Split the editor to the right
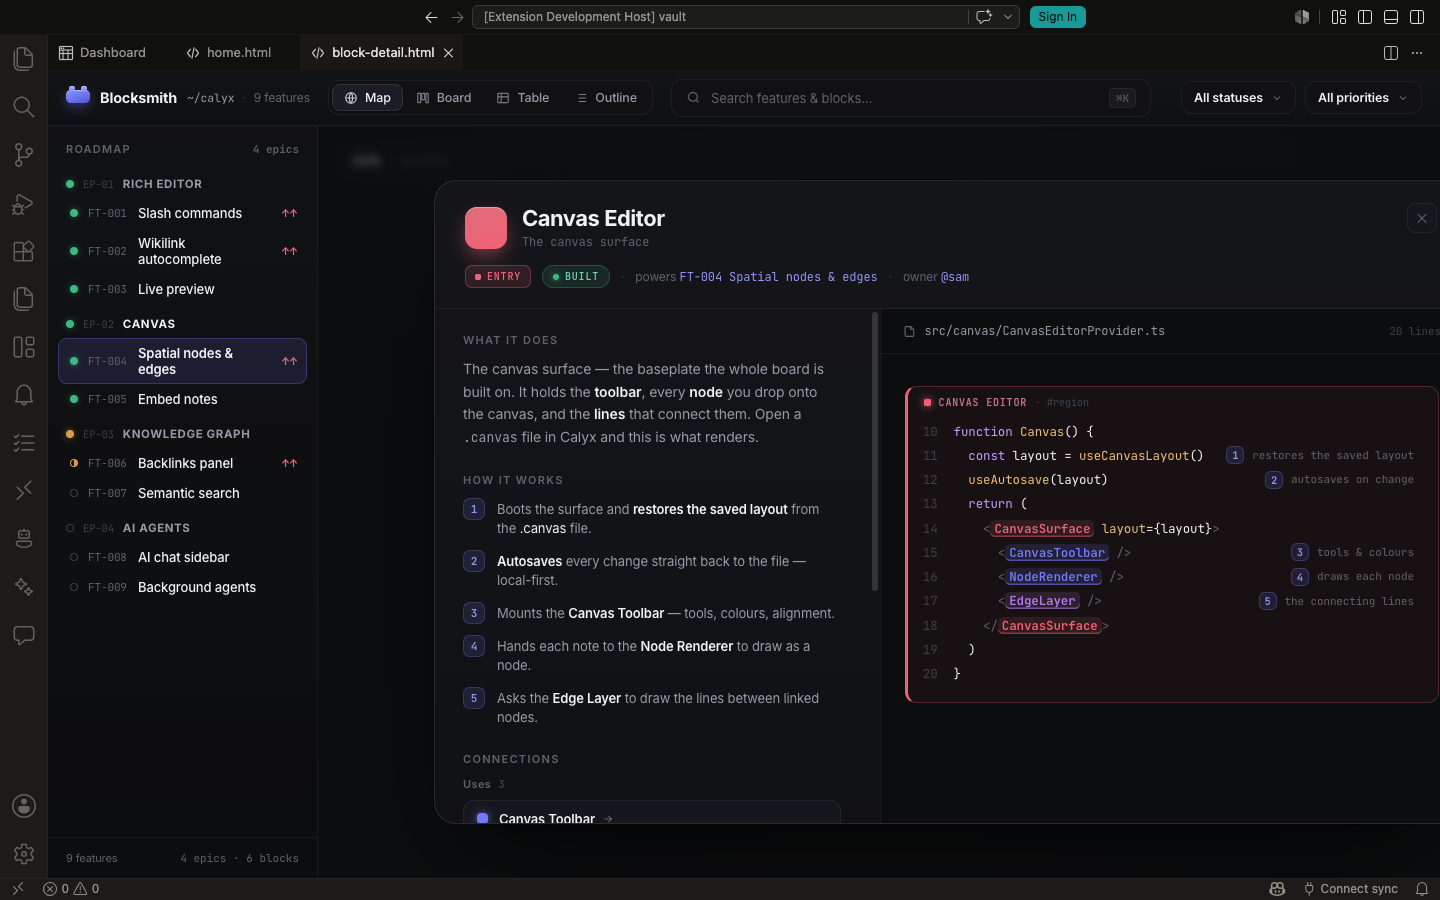 [x=1391, y=53]
